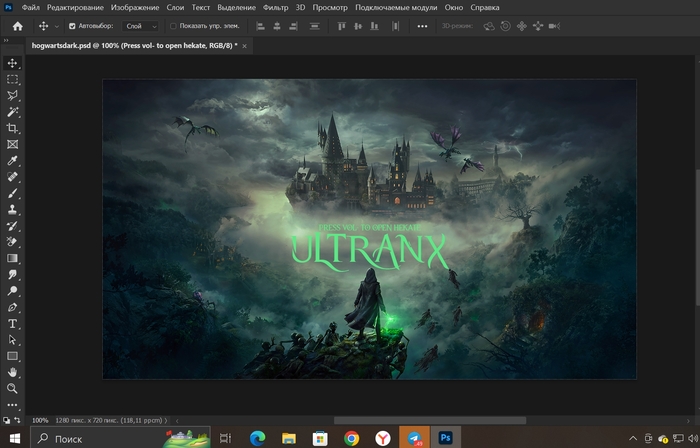Switch to the Hand tool
This screenshot has height=448, width=700.
[x=13, y=372]
